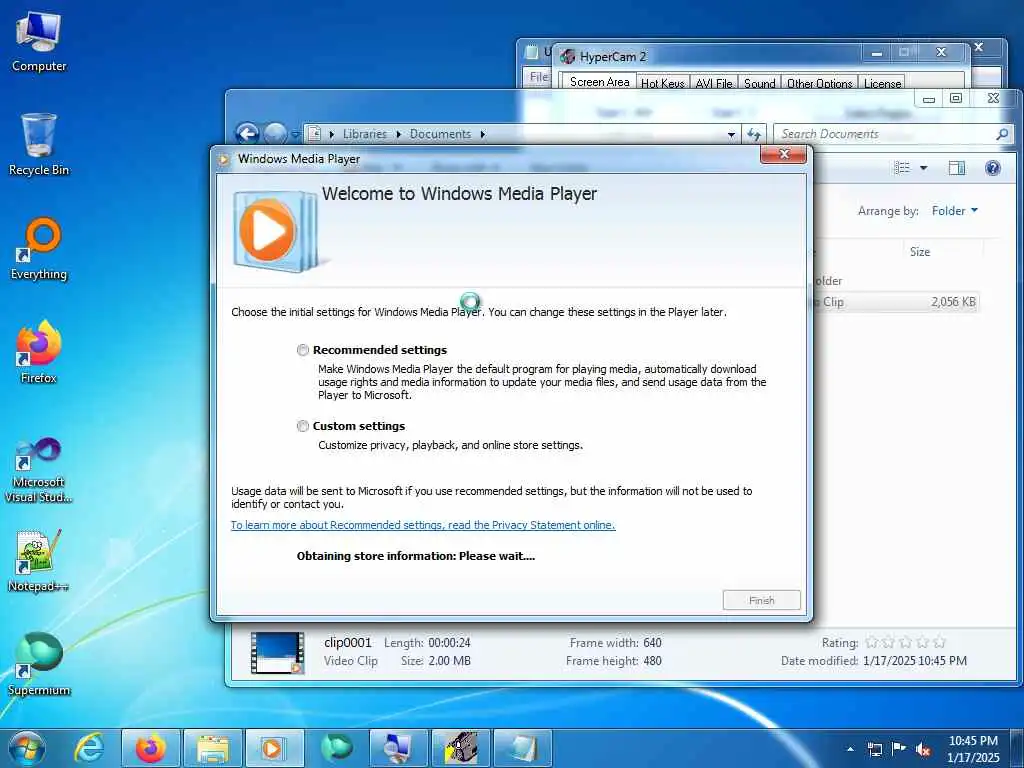Switch to HyperCam Hot Keys tab

pyautogui.click(x=663, y=83)
